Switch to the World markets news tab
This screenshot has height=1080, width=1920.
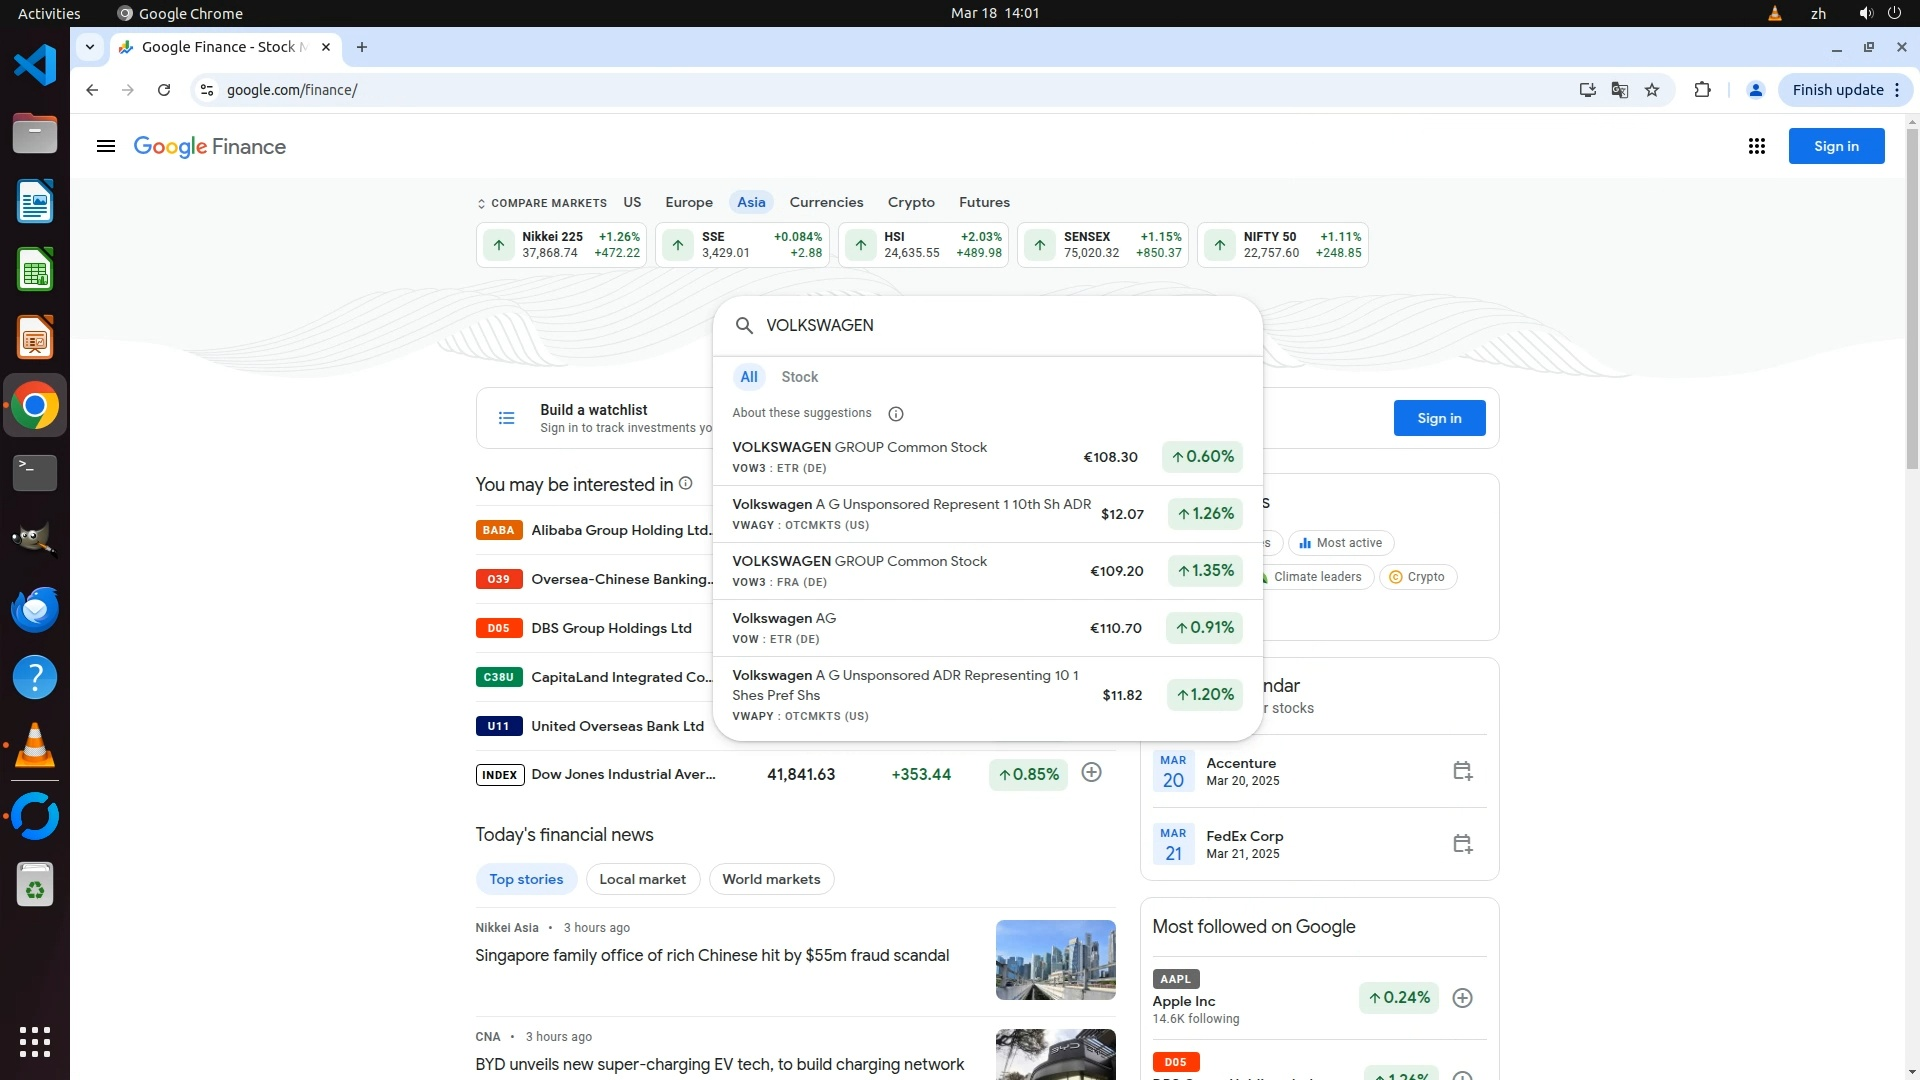click(771, 879)
